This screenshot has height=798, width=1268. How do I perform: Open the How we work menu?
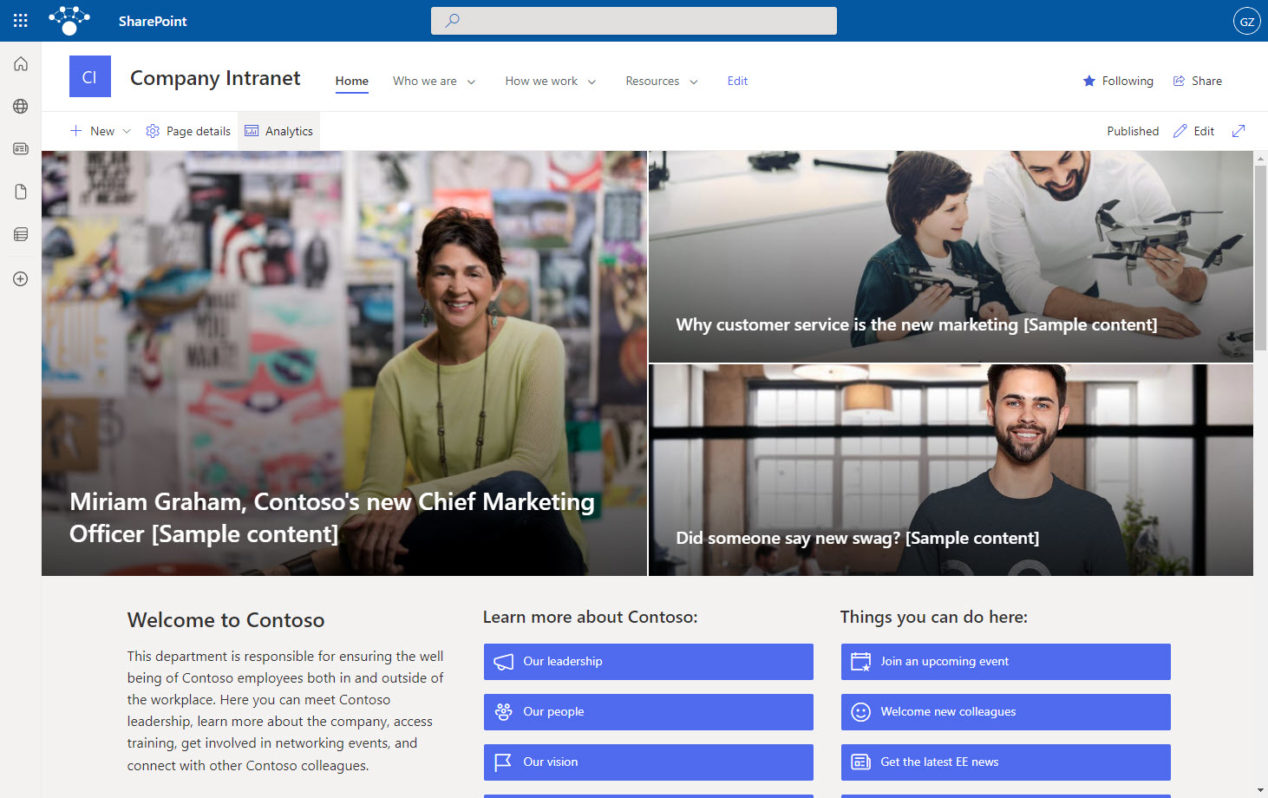click(x=541, y=81)
